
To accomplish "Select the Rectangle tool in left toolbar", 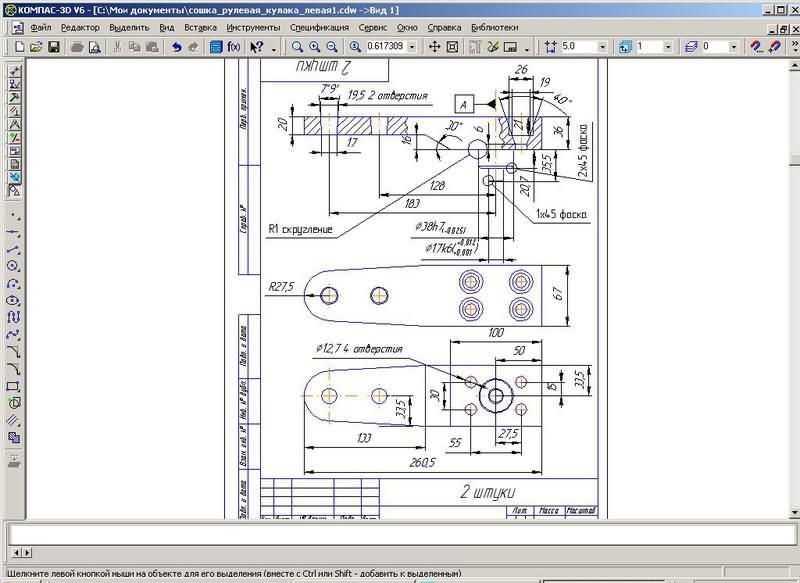I will (x=14, y=385).
